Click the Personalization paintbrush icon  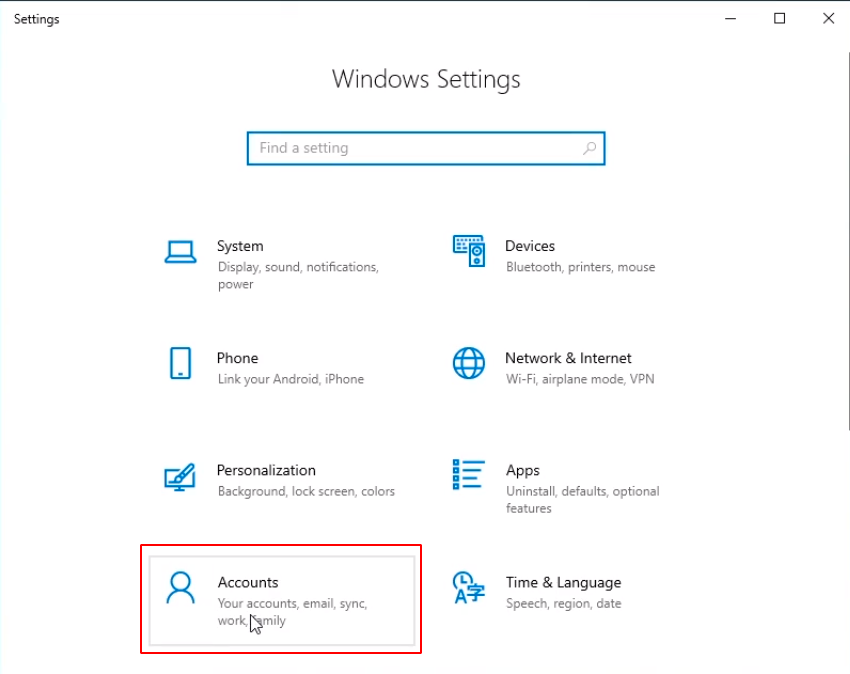pos(180,477)
